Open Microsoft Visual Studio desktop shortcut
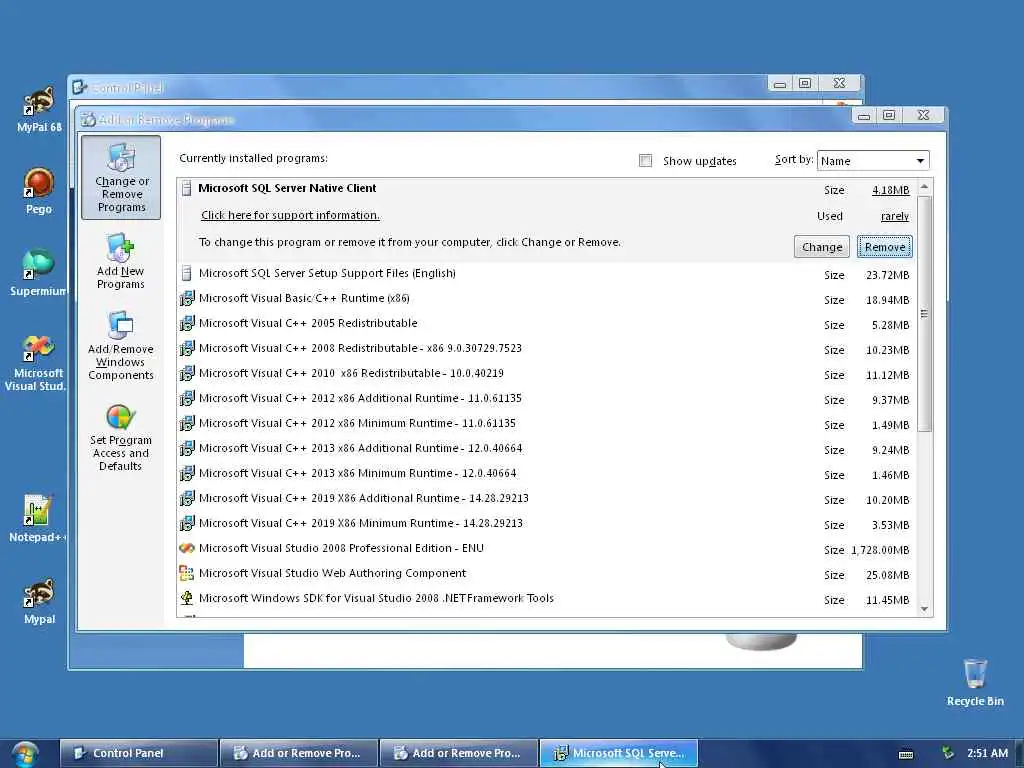1024x768 pixels. click(39, 362)
